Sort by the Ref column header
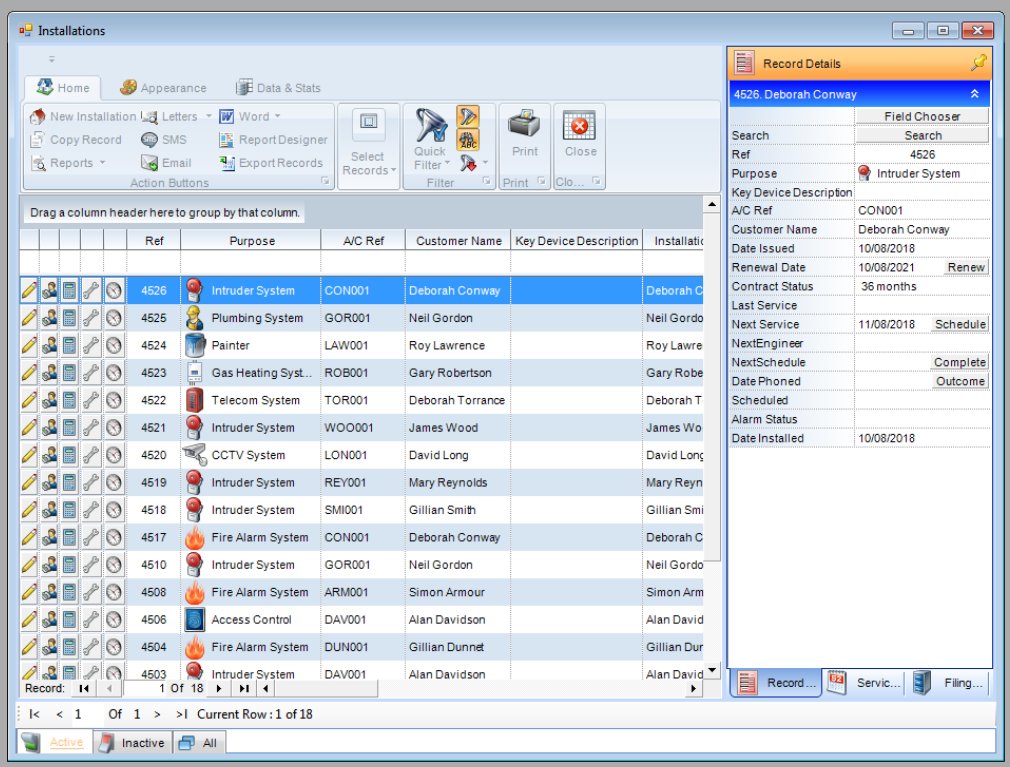1010x767 pixels. pyautogui.click(x=153, y=241)
